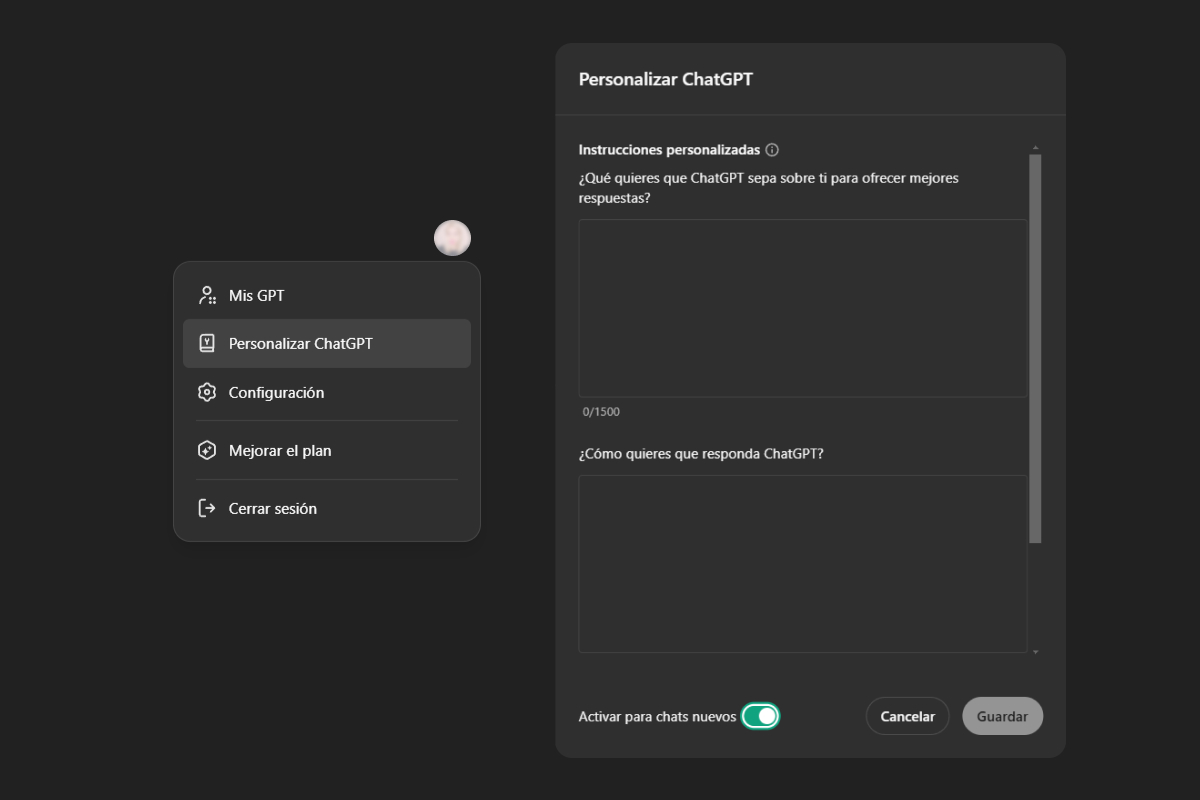The width and height of the screenshot is (1200, 800).
Task: Focus the field for how ChatGPT should respond
Action: click(803, 564)
